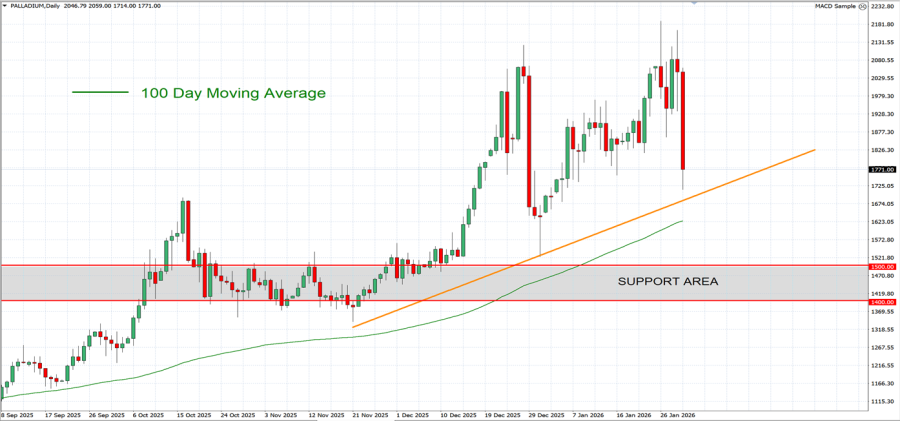The width and height of the screenshot is (900, 421).
Task: Click the 2232.80 top price scale value
Action: click(x=882, y=6)
